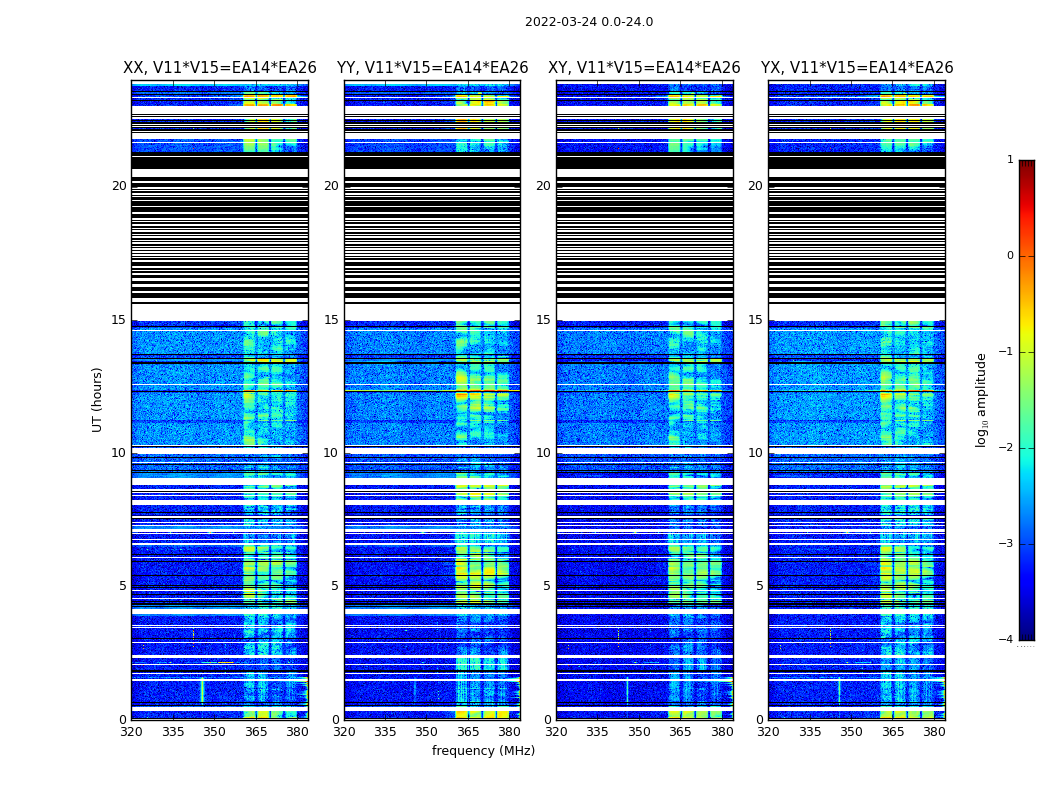Click the 350 frequency tick in XX panel

click(214, 732)
